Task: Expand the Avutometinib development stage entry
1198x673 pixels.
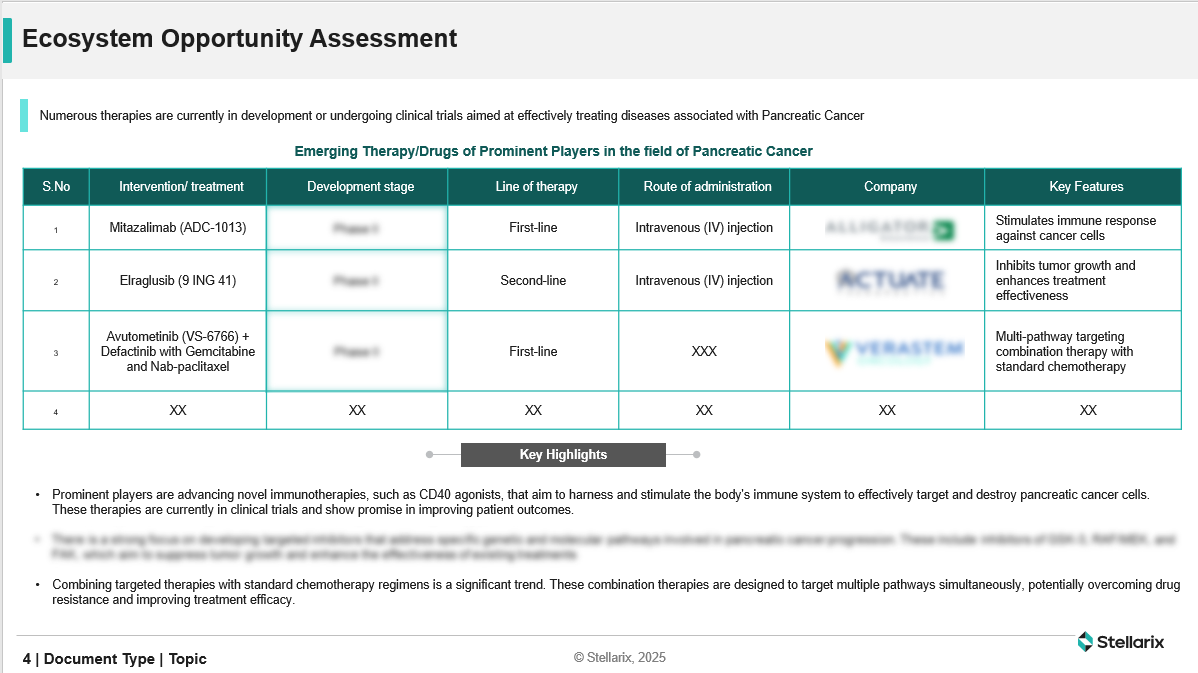Action: [357, 351]
